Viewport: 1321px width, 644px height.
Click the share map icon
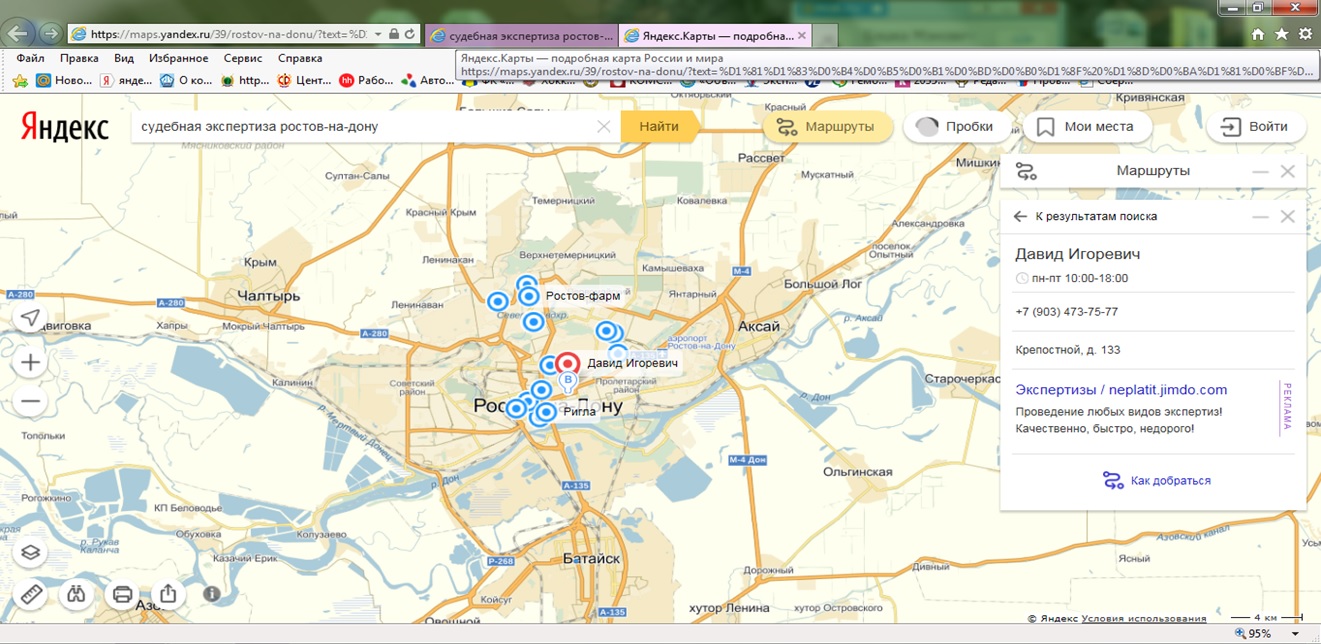pyautogui.click(x=168, y=594)
